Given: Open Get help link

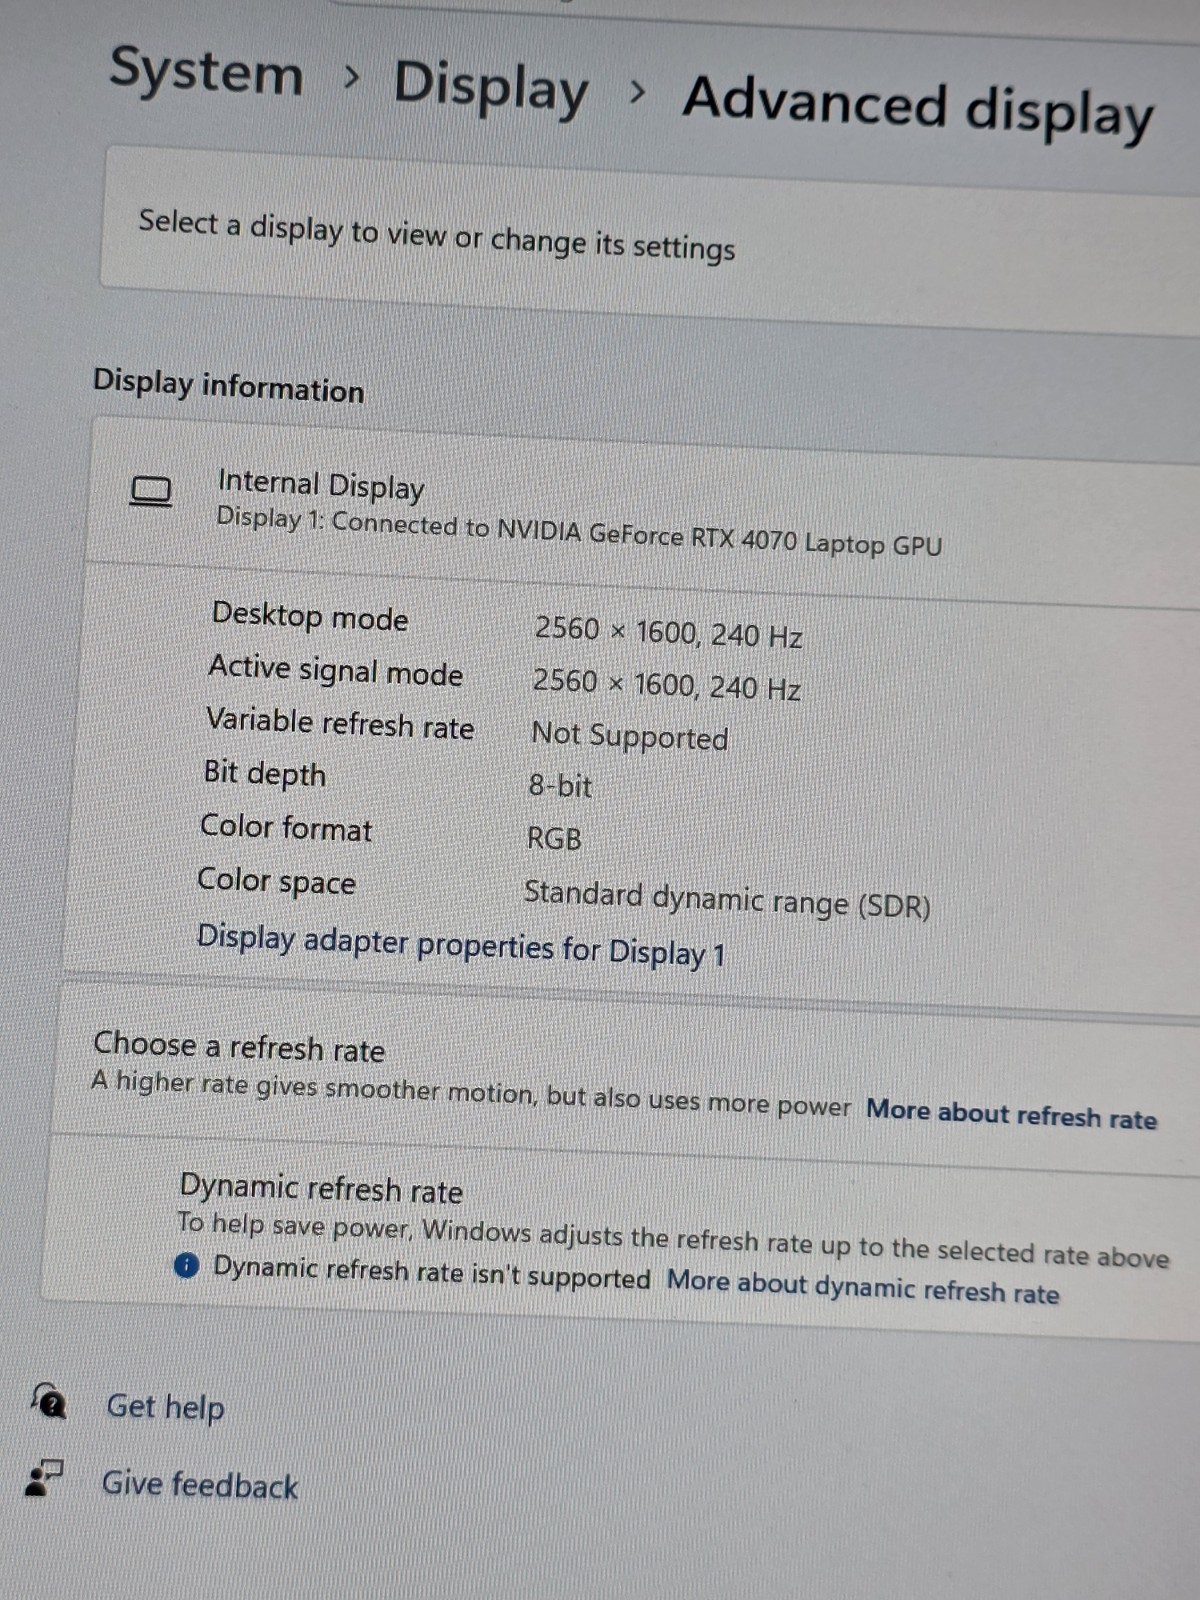Looking at the screenshot, I should tap(166, 1407).
